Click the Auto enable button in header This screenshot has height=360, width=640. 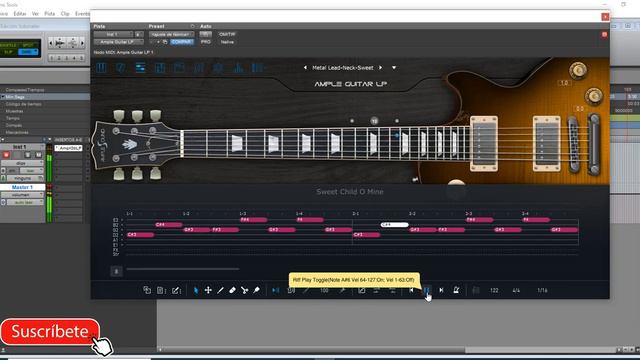click(205, 34)
